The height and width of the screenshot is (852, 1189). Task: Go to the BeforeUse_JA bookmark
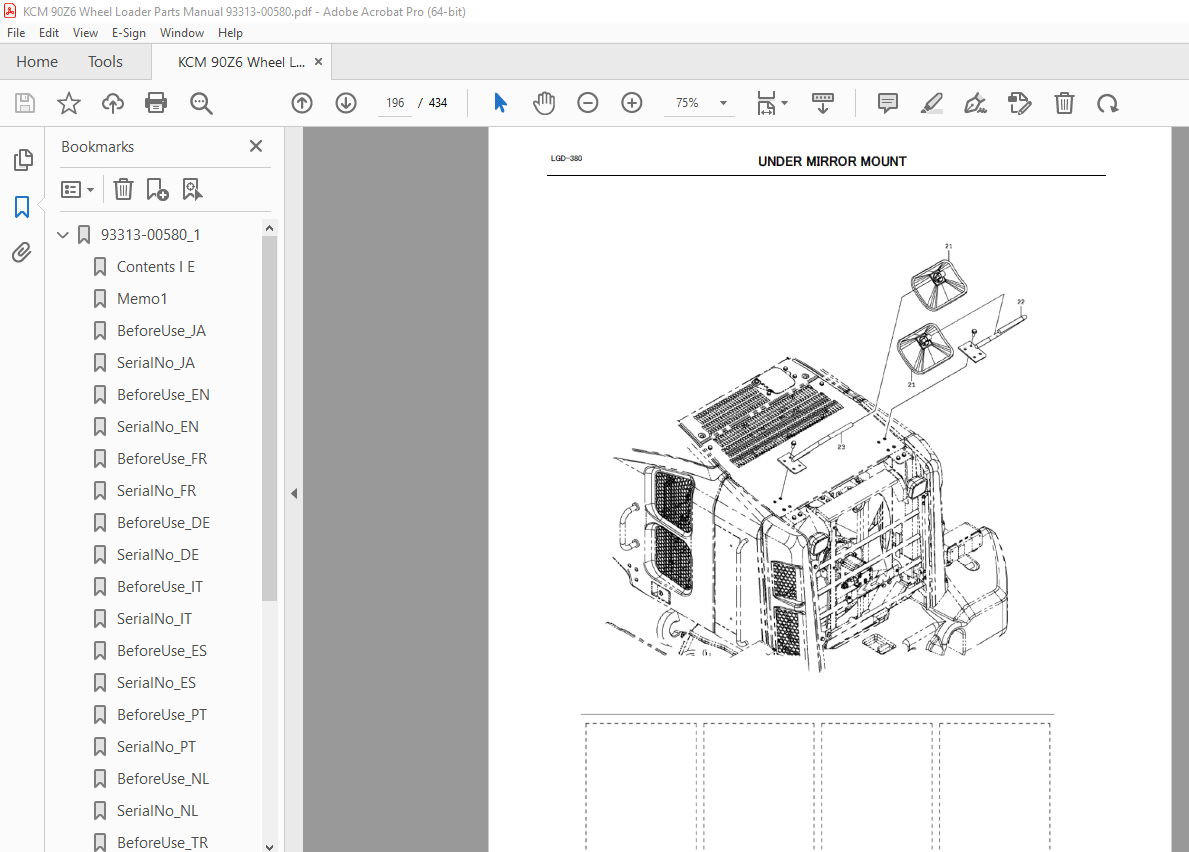tap(161, 330)
